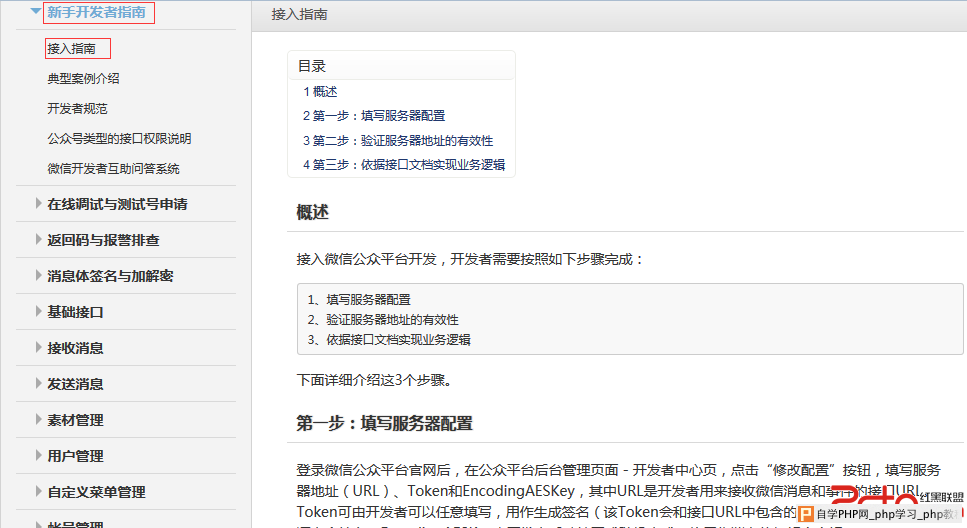The image size is (967, 528).
Task: Jump to '1 概述' in table of contents
Action: pyautogui.click(x=320, y=91)
